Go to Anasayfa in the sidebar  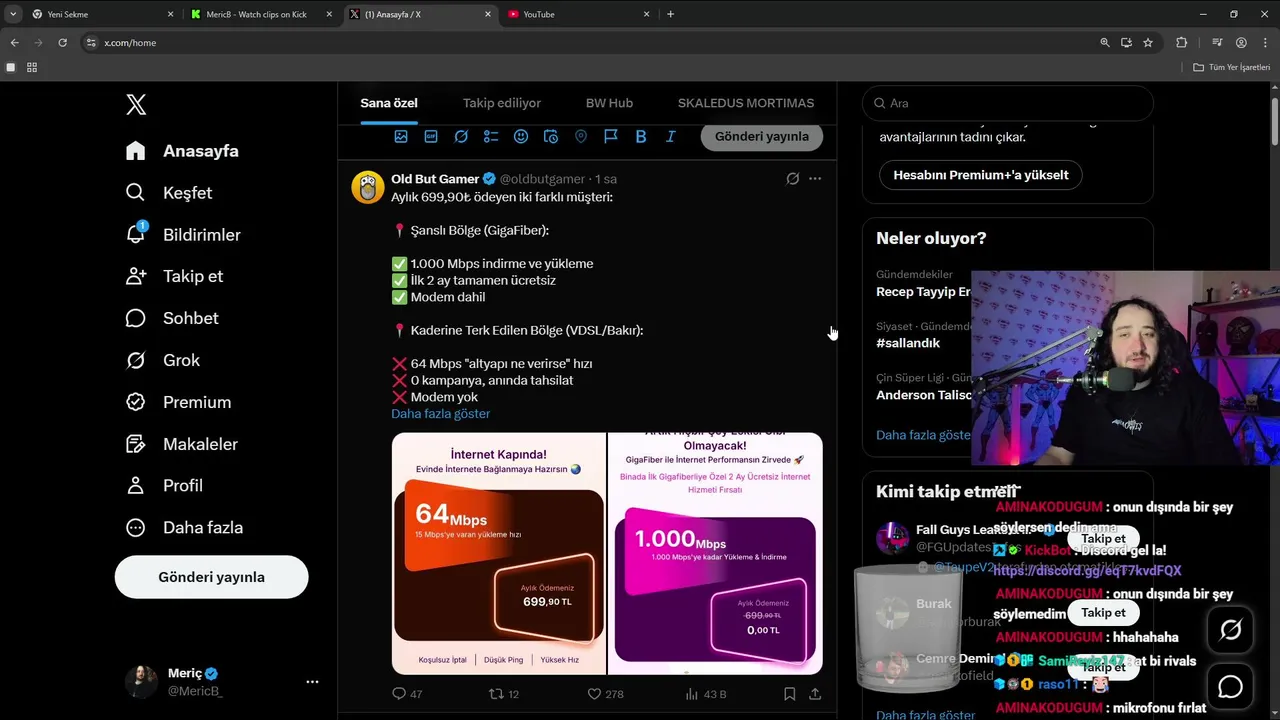pyautogui.click(x=182, y=151)
